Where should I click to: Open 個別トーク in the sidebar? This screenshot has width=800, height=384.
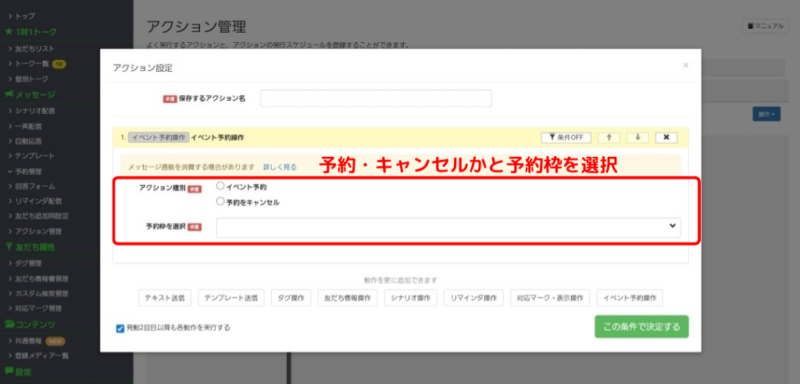point(32,79)
